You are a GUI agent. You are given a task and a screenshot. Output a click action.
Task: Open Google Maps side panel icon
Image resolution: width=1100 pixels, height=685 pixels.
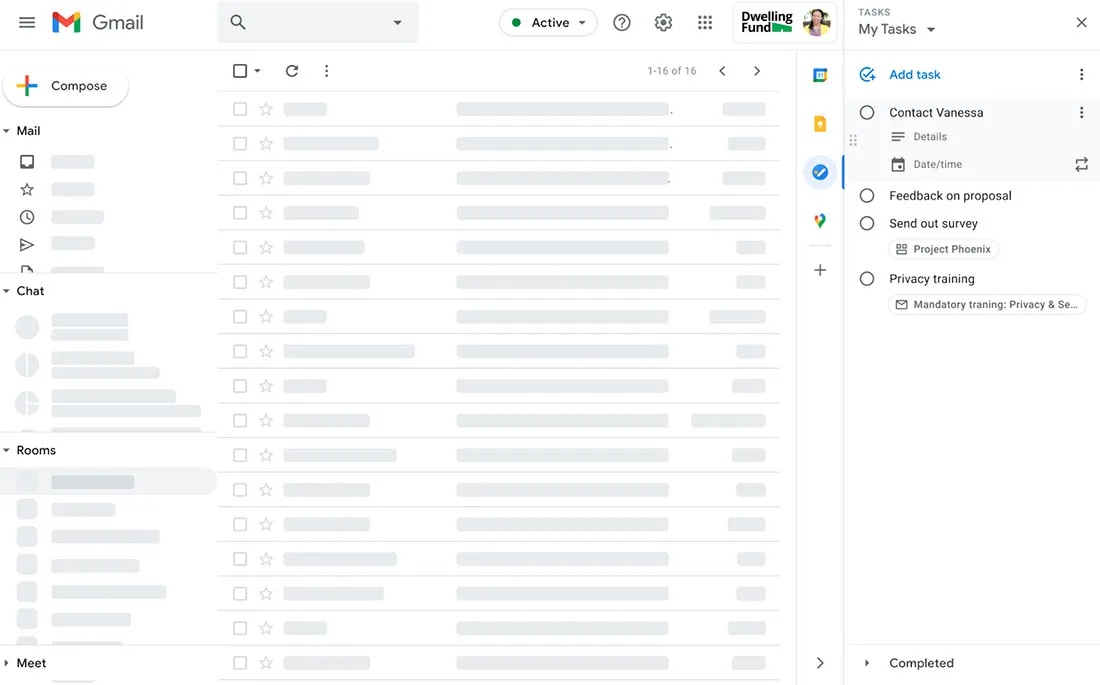[820, 220]
